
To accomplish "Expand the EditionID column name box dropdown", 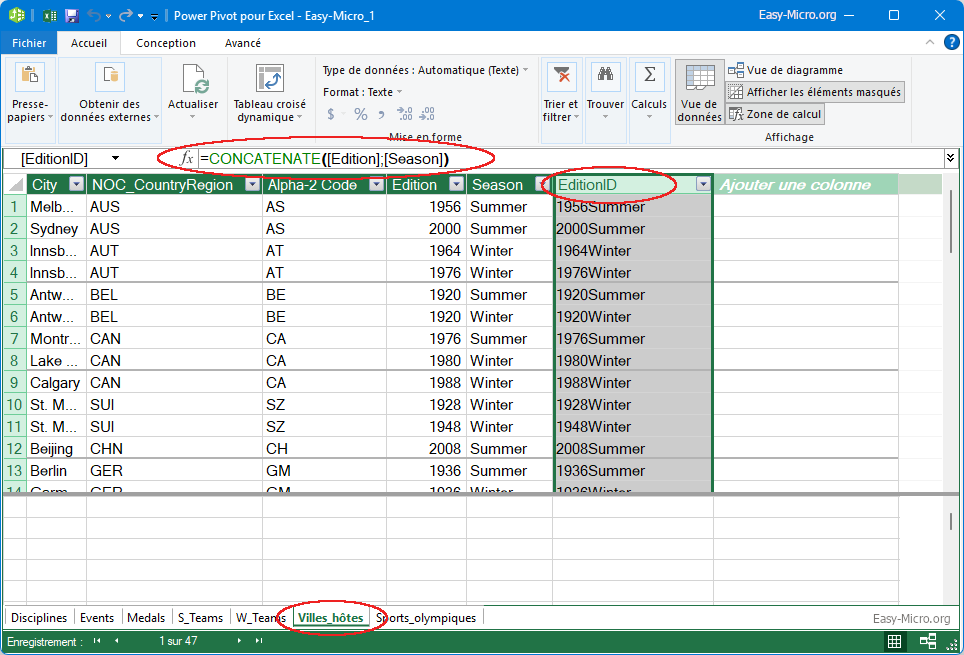I will coord(115,159).
